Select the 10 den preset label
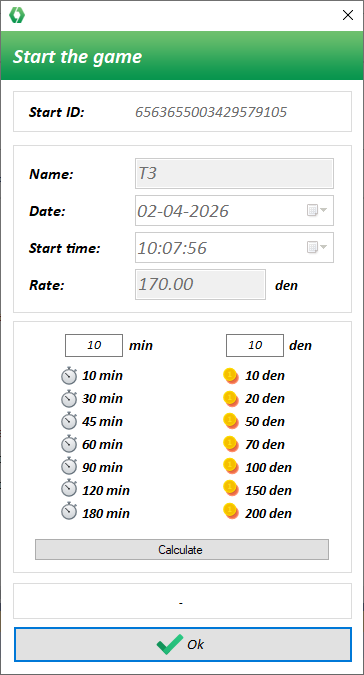The image size is (364, 675). (x=265, y=376)
